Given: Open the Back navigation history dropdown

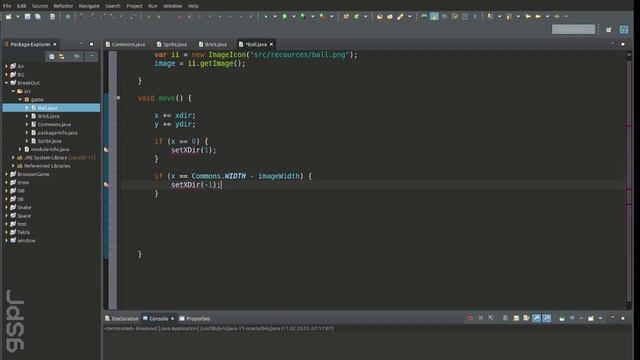Looking at the screenshot, I should point(547,17).
